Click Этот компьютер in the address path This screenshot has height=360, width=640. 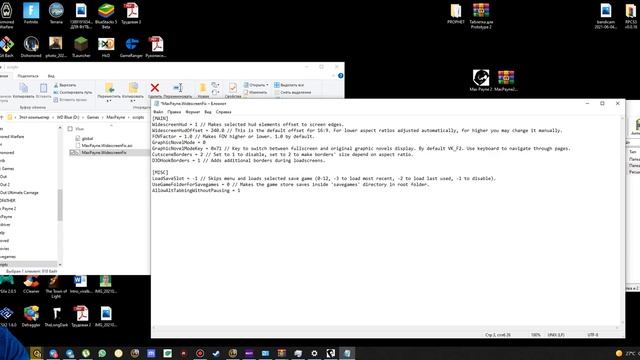click(x=34, y=117)
